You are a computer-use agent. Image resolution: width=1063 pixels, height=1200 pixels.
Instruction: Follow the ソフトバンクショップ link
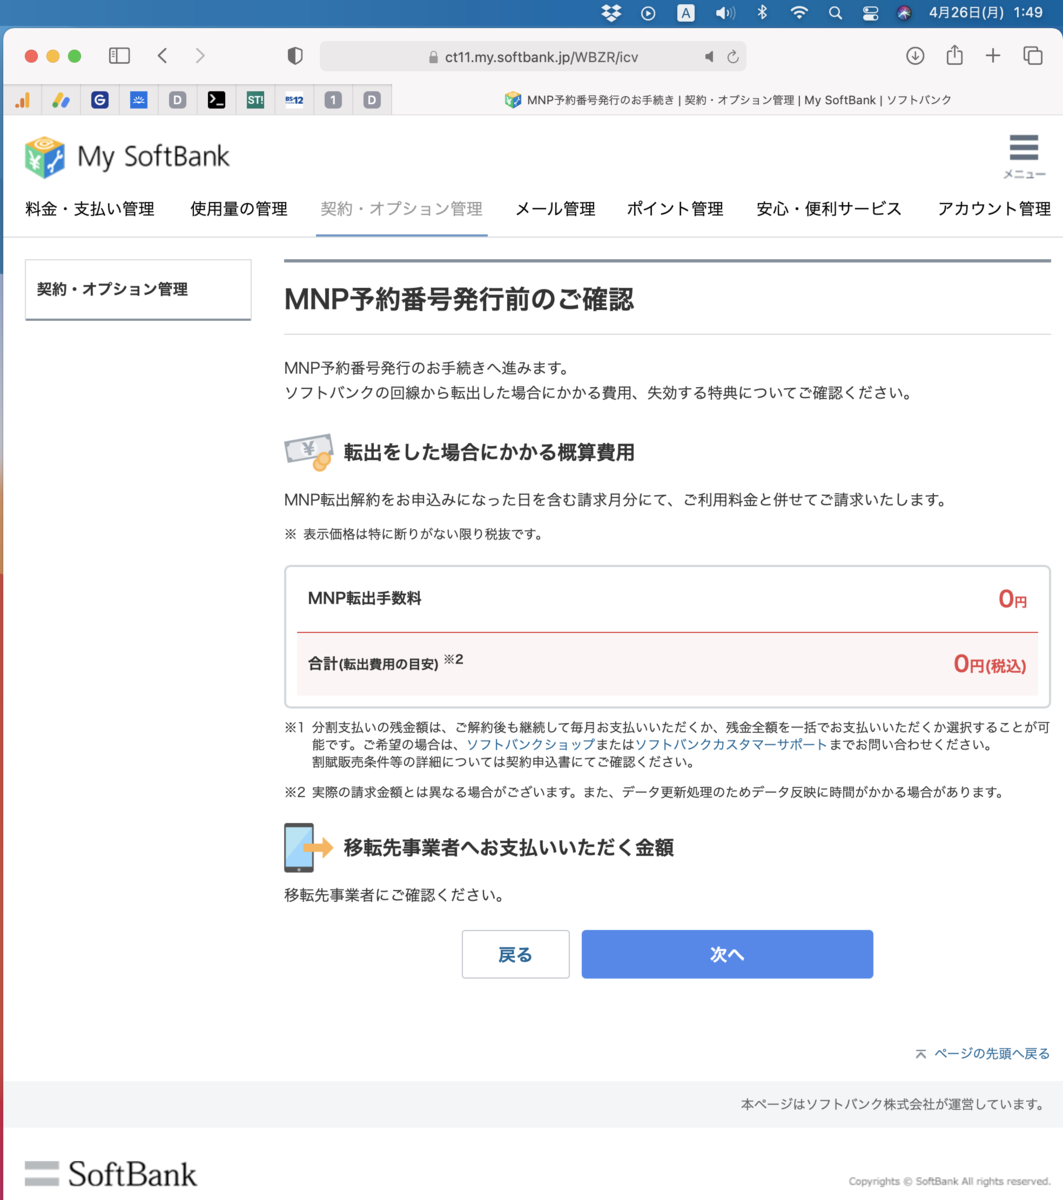point(530,745)
